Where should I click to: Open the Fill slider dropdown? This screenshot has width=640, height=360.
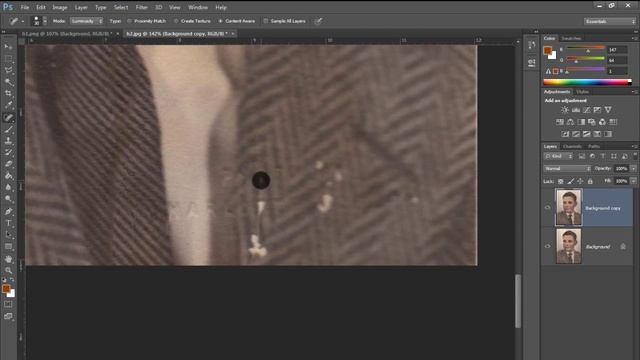coord(633,181)
